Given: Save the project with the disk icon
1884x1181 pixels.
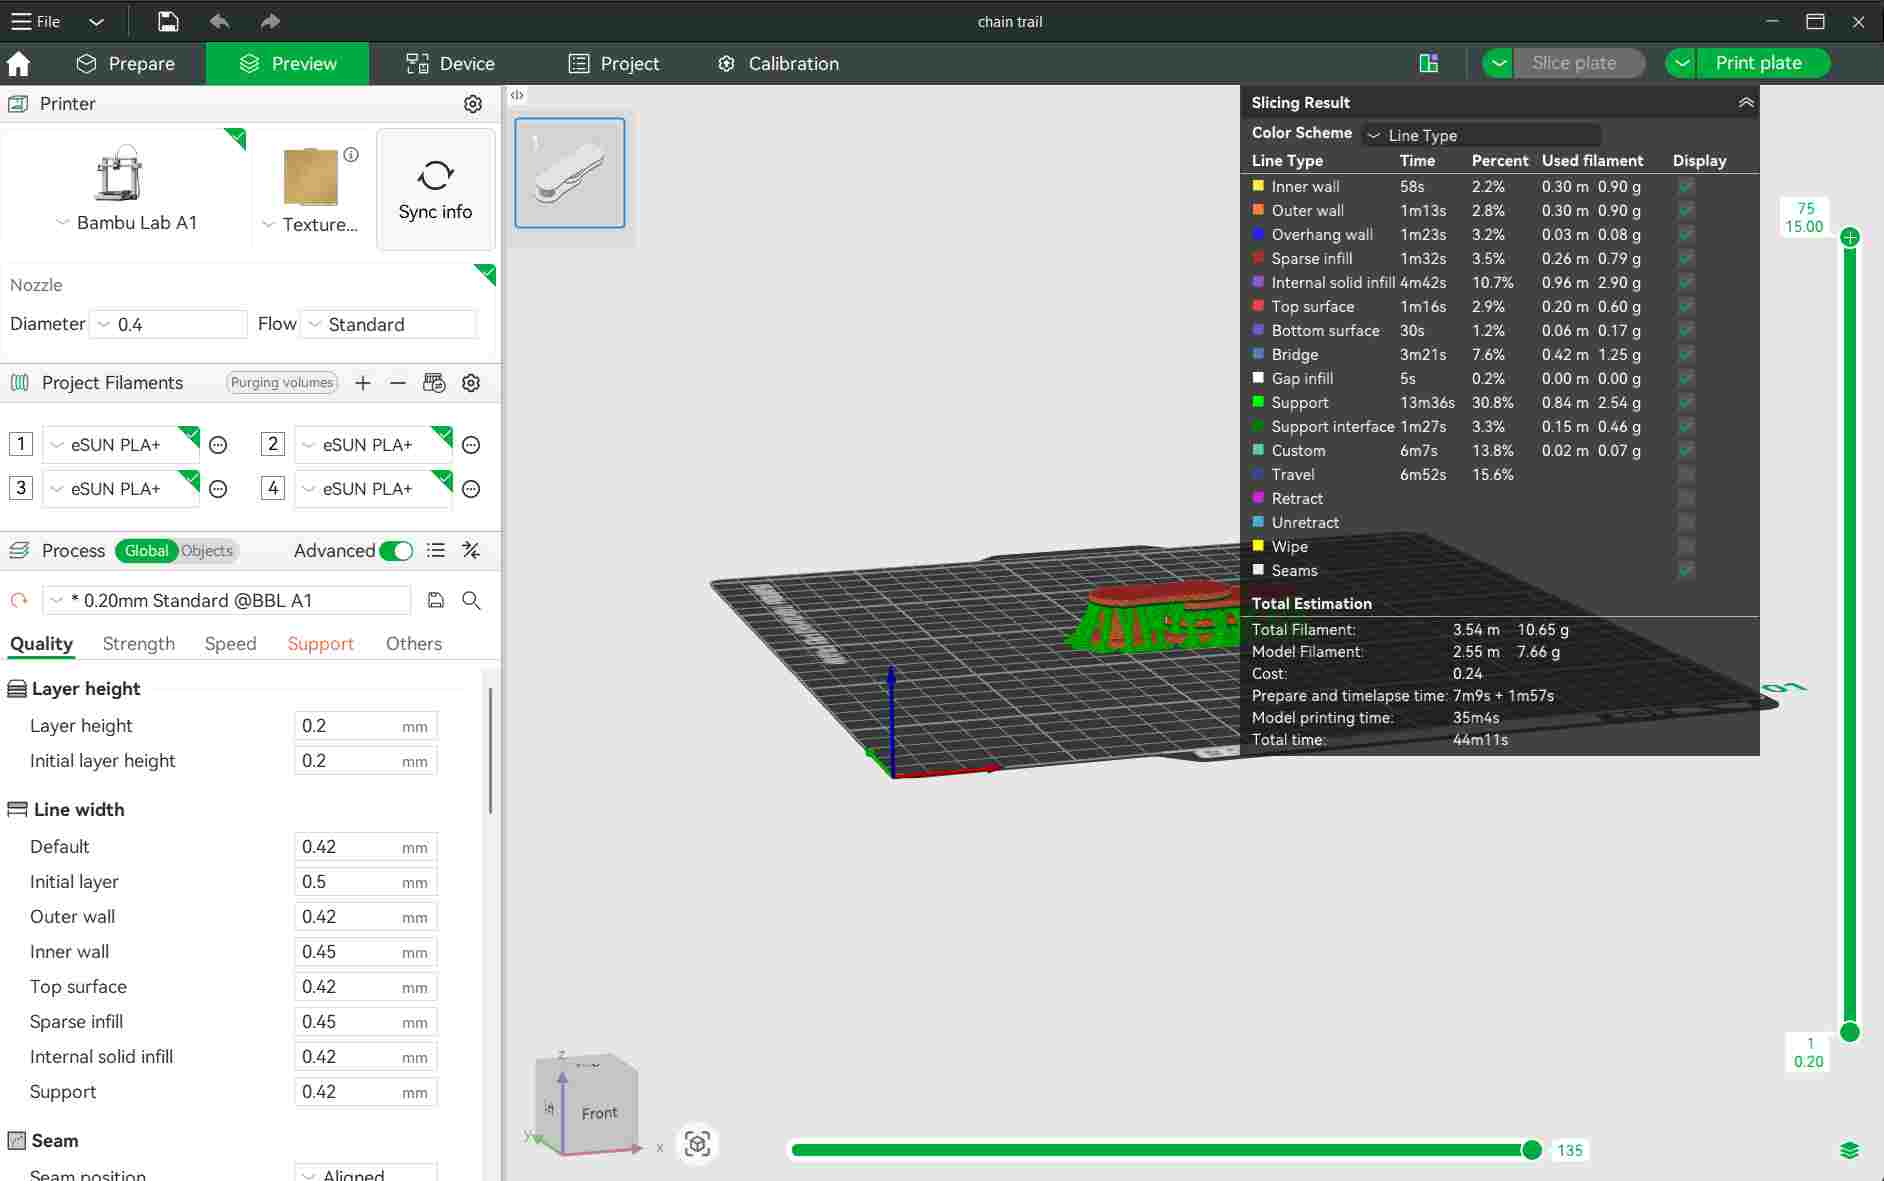Looking at the screenshot, I should (168, 21).
